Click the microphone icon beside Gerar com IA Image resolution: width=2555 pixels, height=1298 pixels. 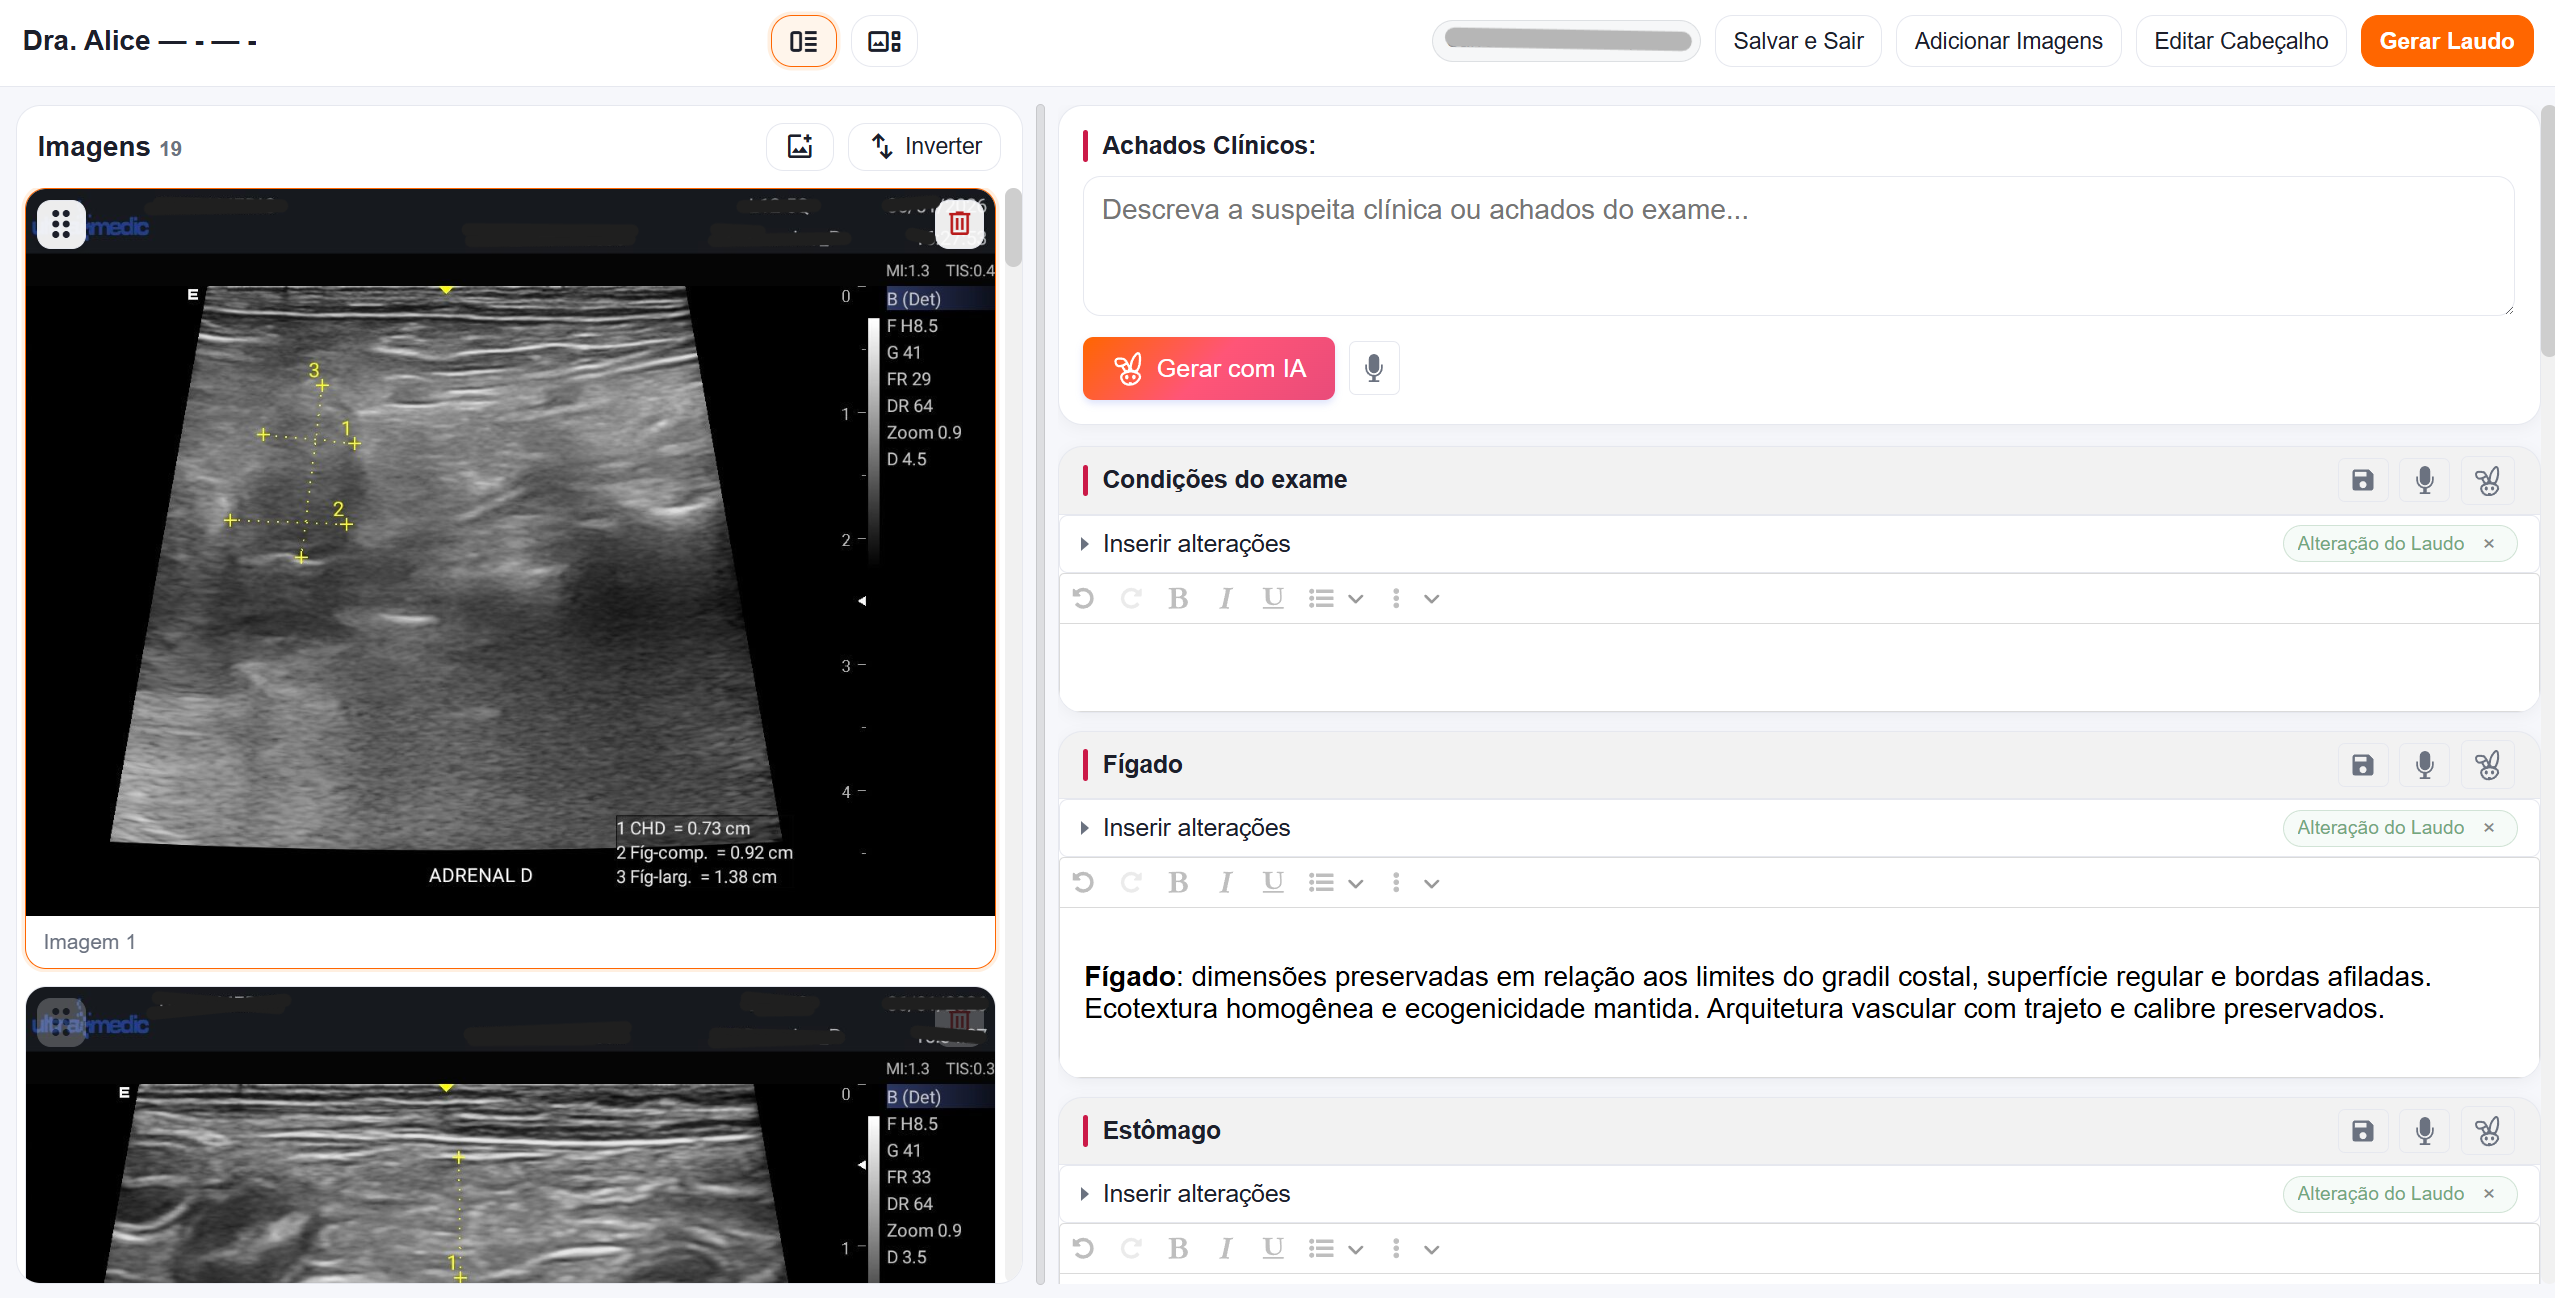(1373, 368)
